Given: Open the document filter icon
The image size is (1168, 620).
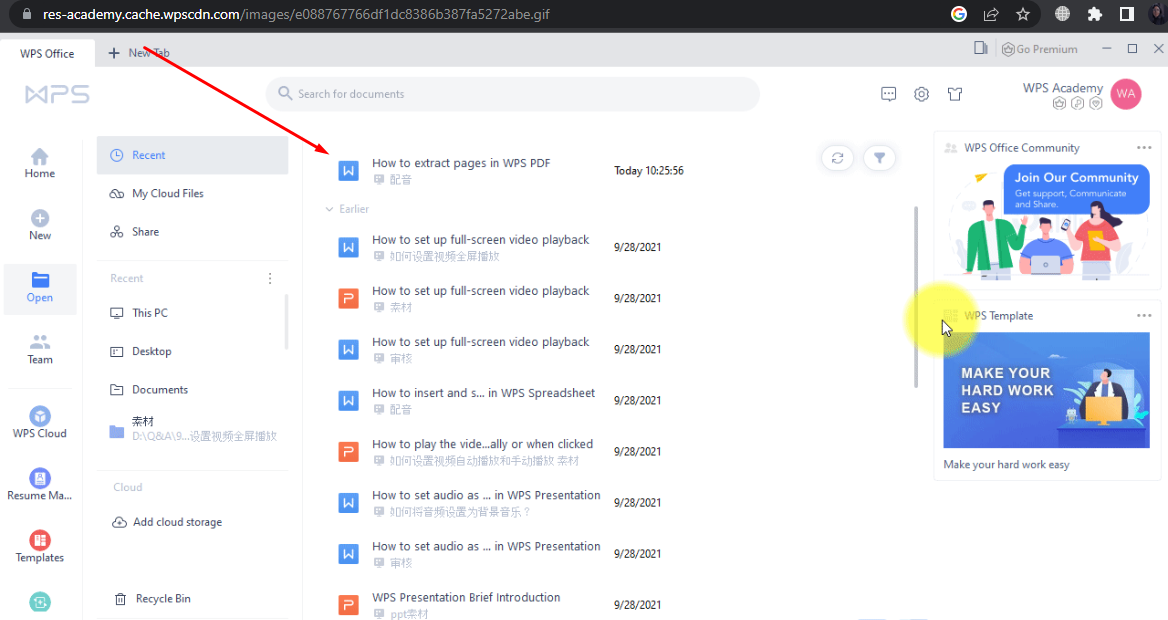Looking at the screenshot, I should coord(880,157).
